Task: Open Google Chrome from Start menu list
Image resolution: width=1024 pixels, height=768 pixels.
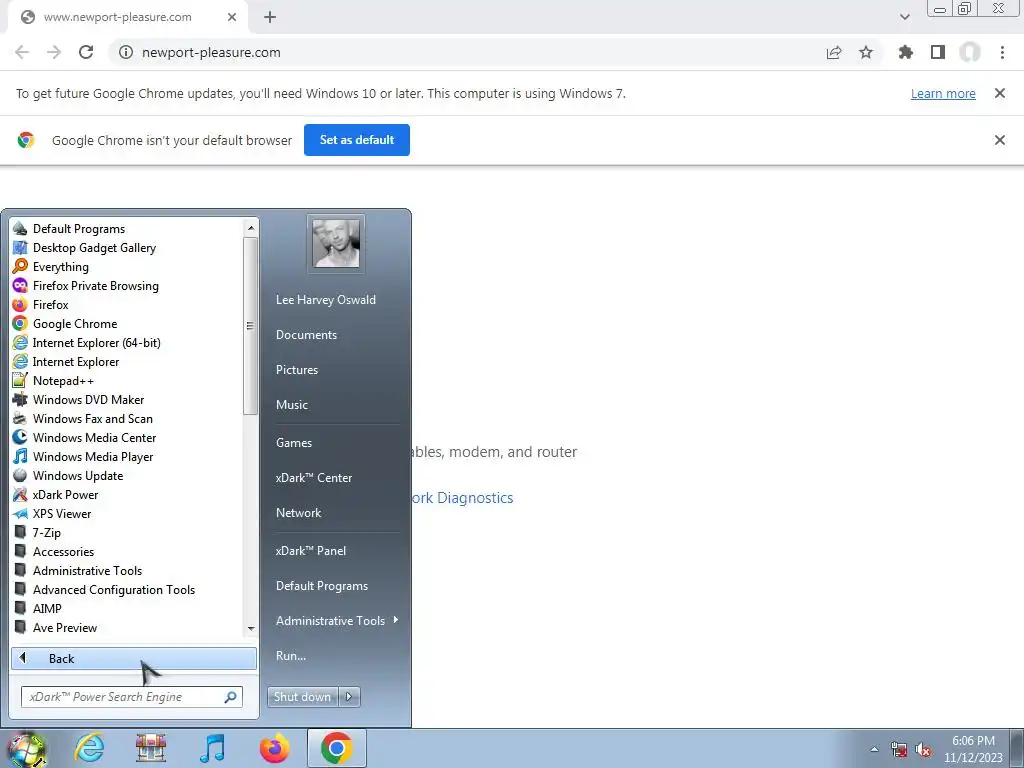Action: pyautogui.click(x=20, y=323)
